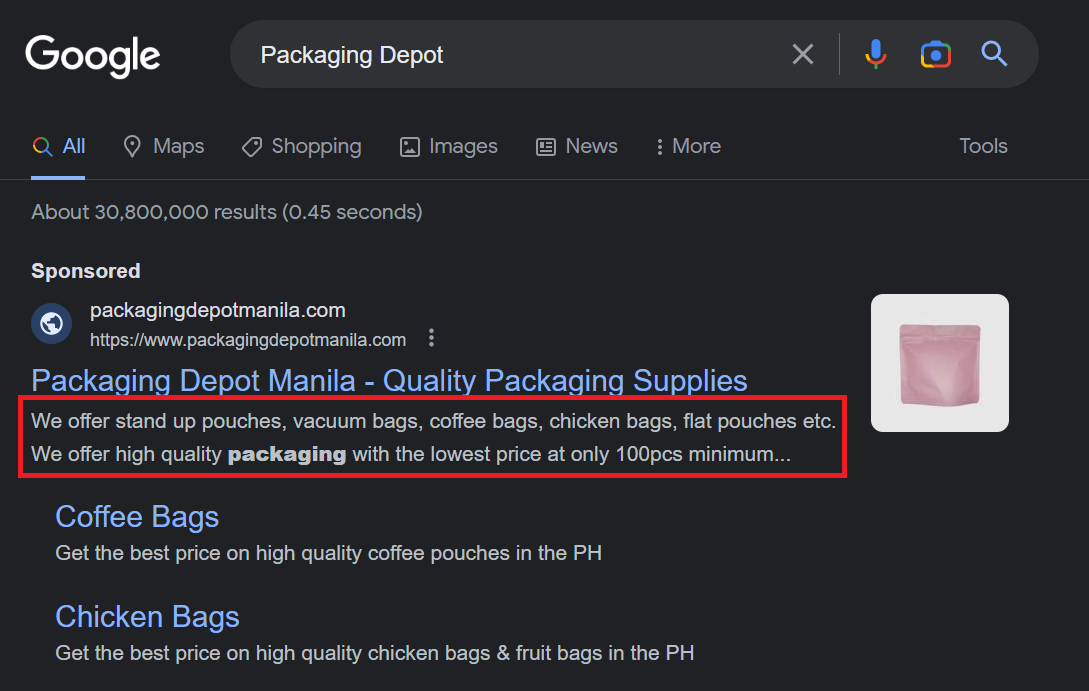Click the packagingdepotmanila.com URL text

pos(248,340)
